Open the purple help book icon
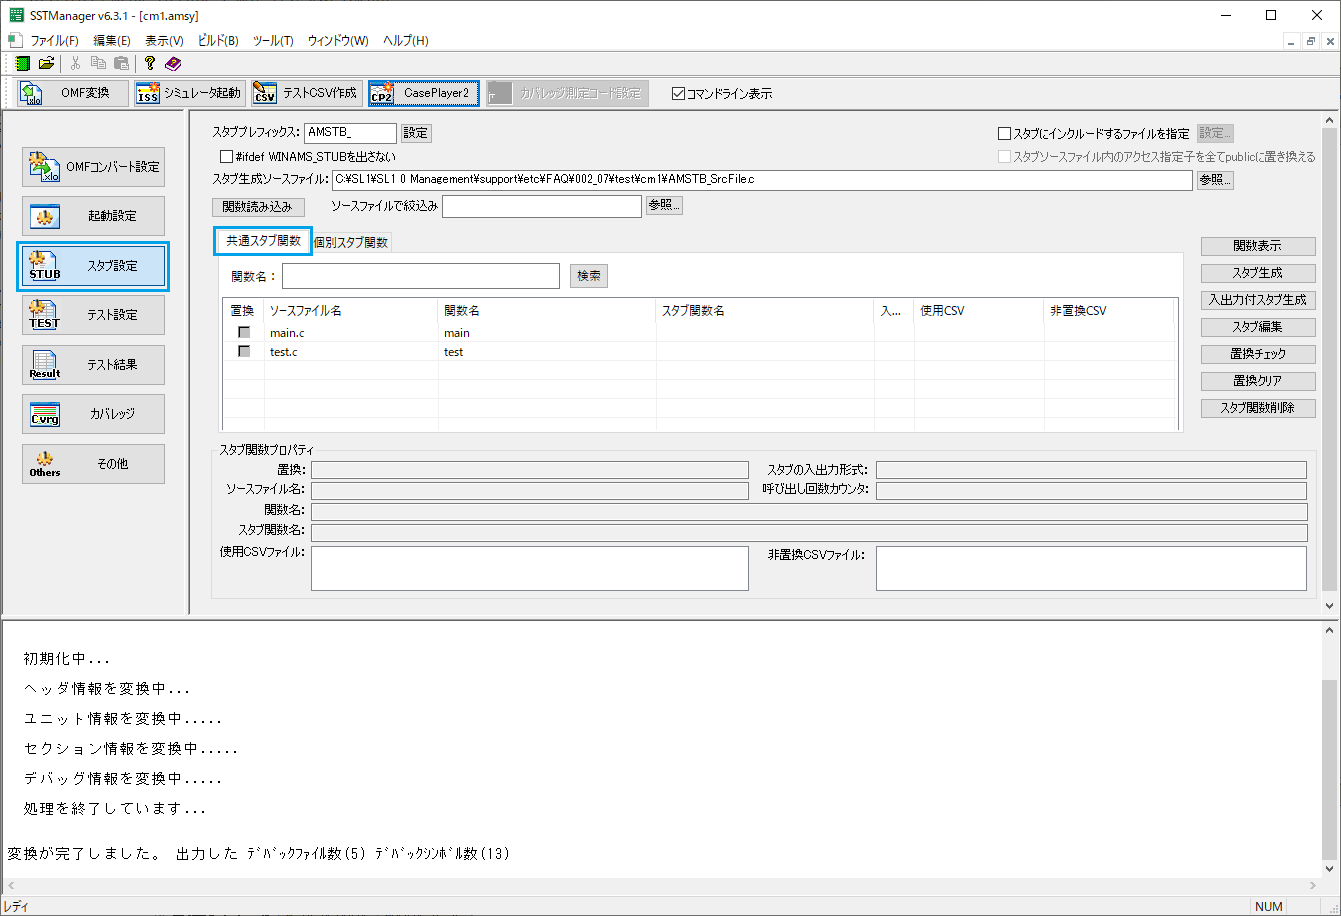This screenshot has height=916, width=1341. click(x=173, y=63)
